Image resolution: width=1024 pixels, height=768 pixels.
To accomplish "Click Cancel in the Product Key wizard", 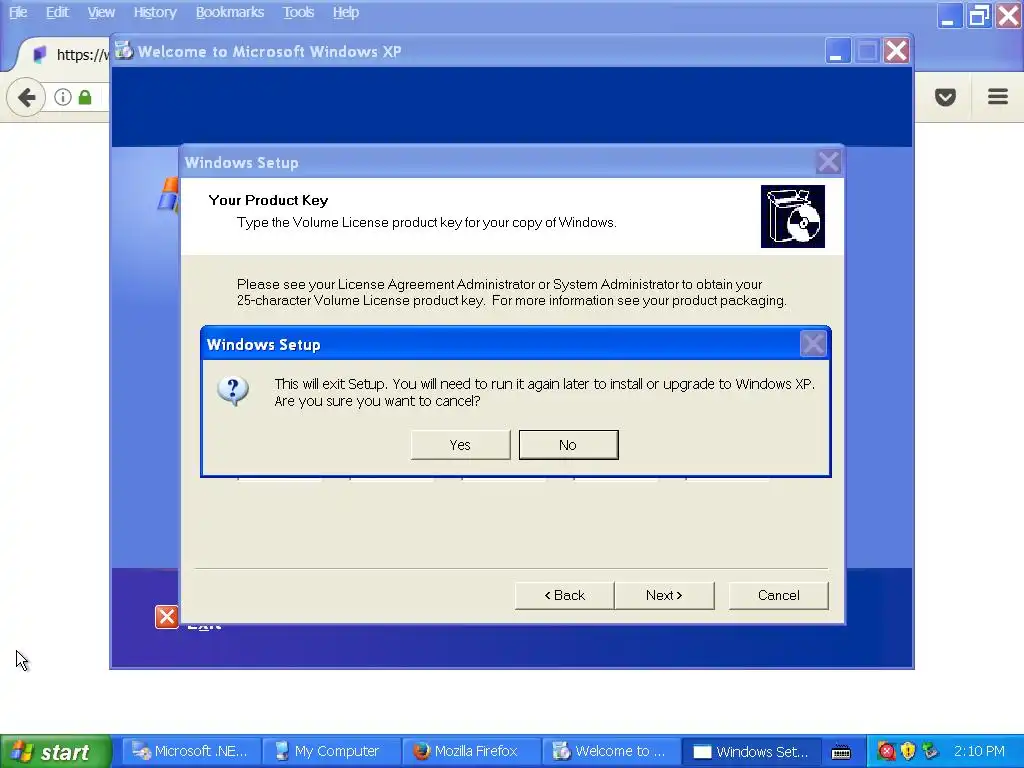I will (x=778, y=595).
